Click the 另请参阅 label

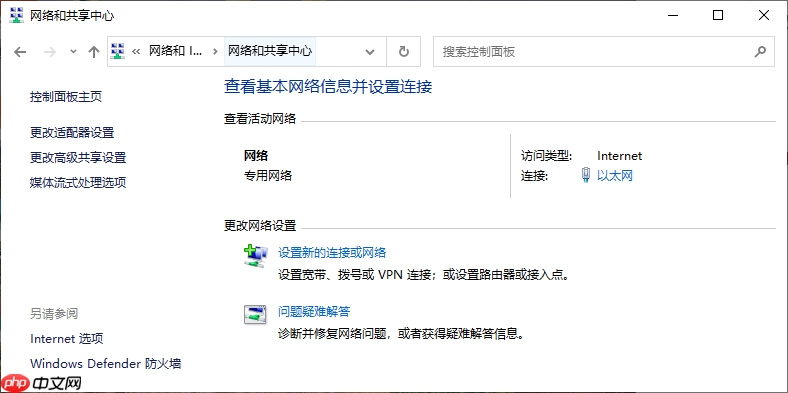click(54, 314)
